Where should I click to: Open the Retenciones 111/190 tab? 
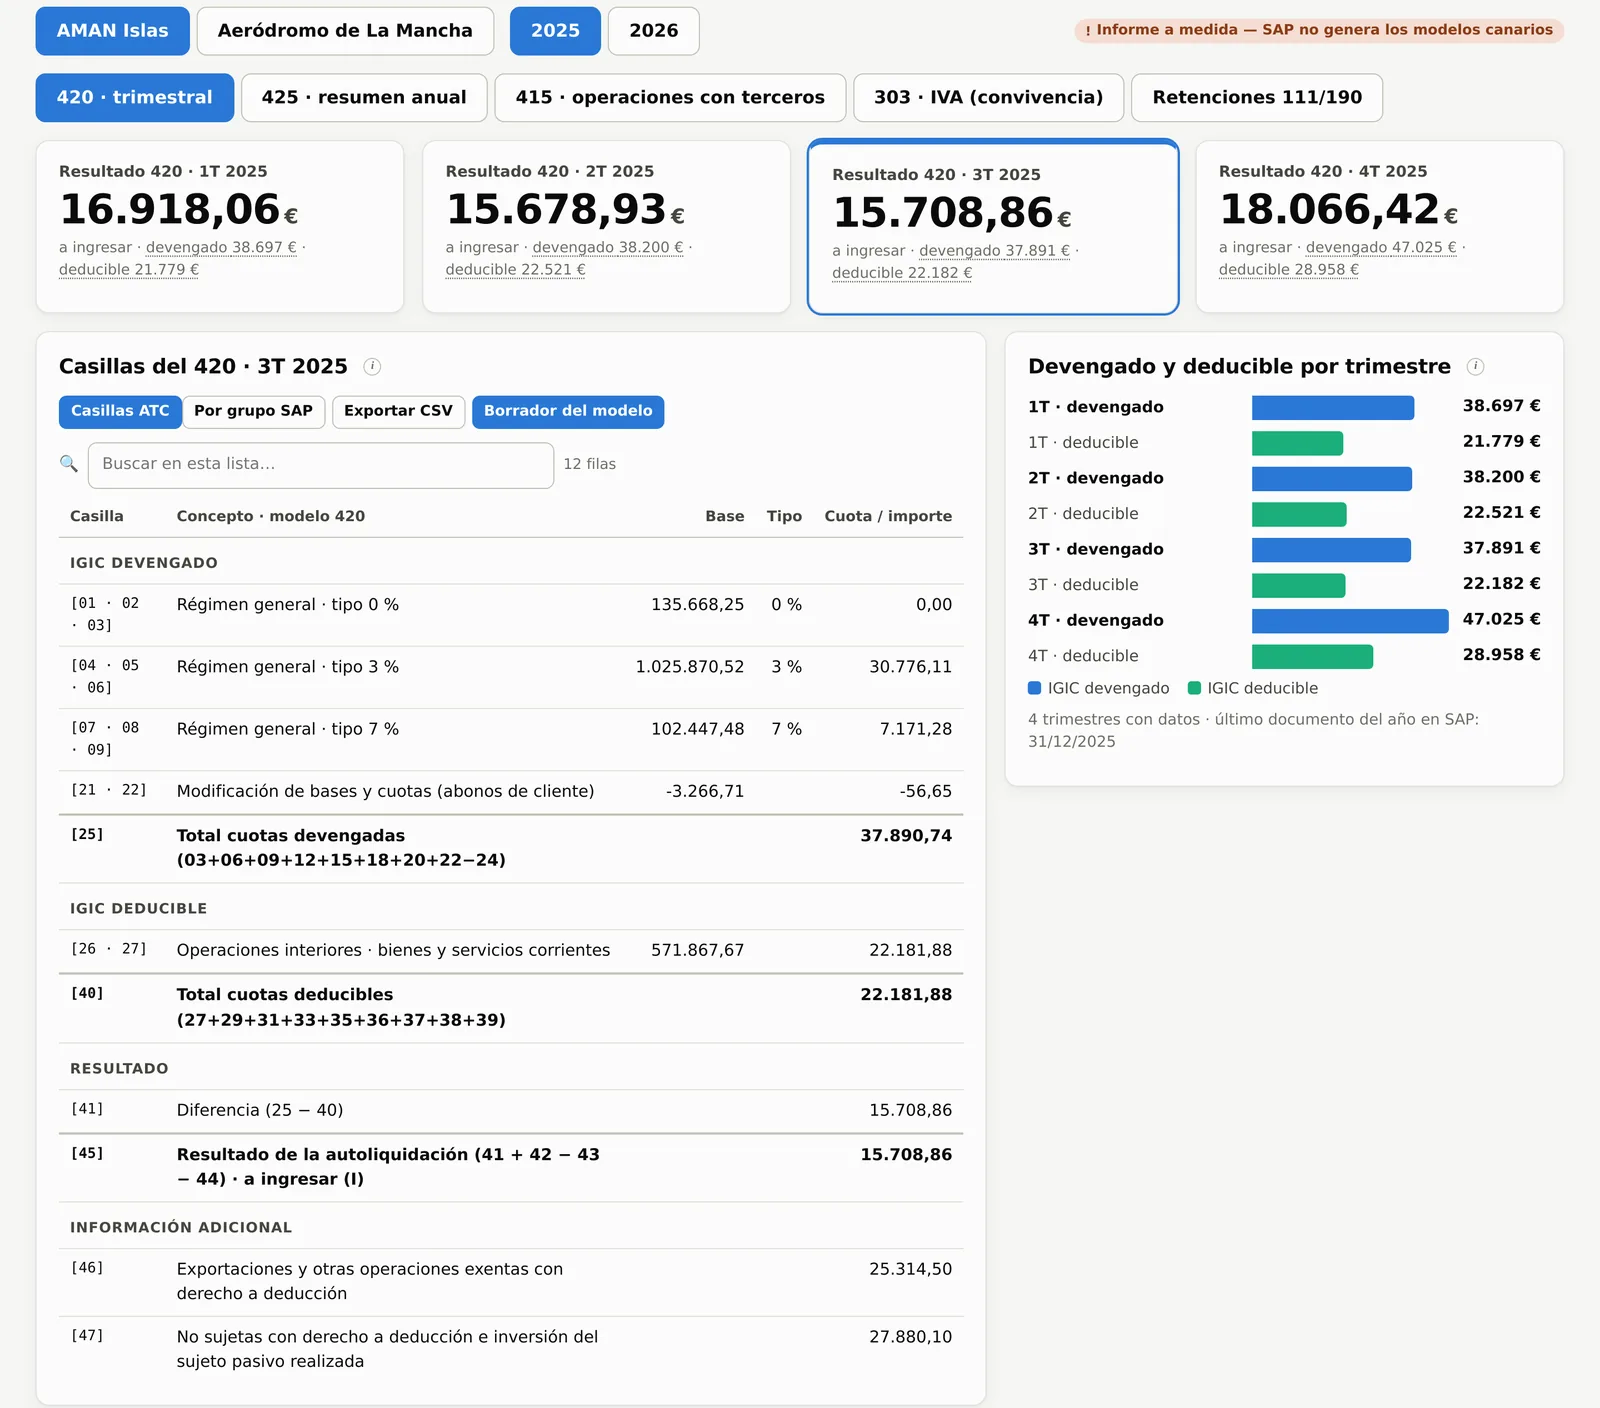click(1257, 98)
